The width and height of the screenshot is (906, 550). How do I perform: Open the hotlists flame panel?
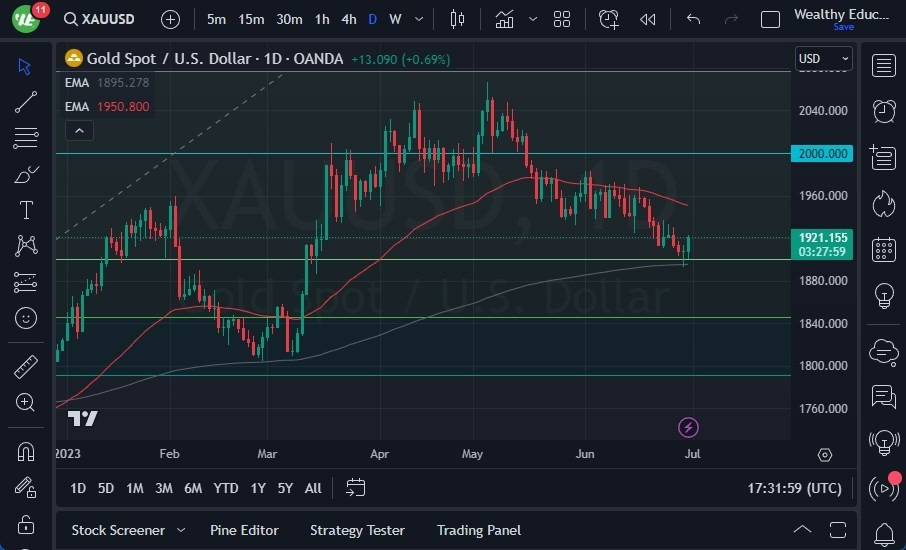click(x=883, y=204)
